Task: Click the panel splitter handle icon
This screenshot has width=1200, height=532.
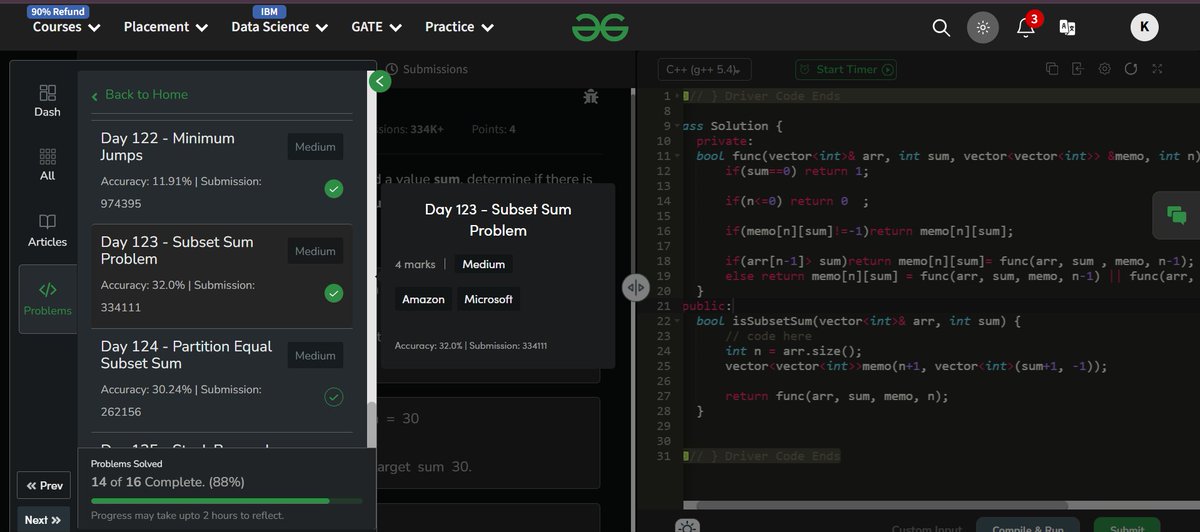Action: click(x=636, y=288)
